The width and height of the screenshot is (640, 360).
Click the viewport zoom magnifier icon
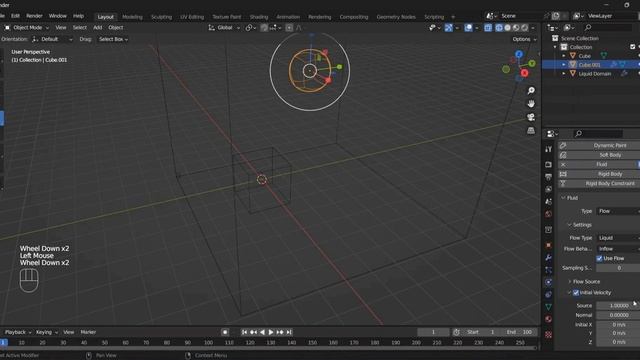click(x=531, y=91)
